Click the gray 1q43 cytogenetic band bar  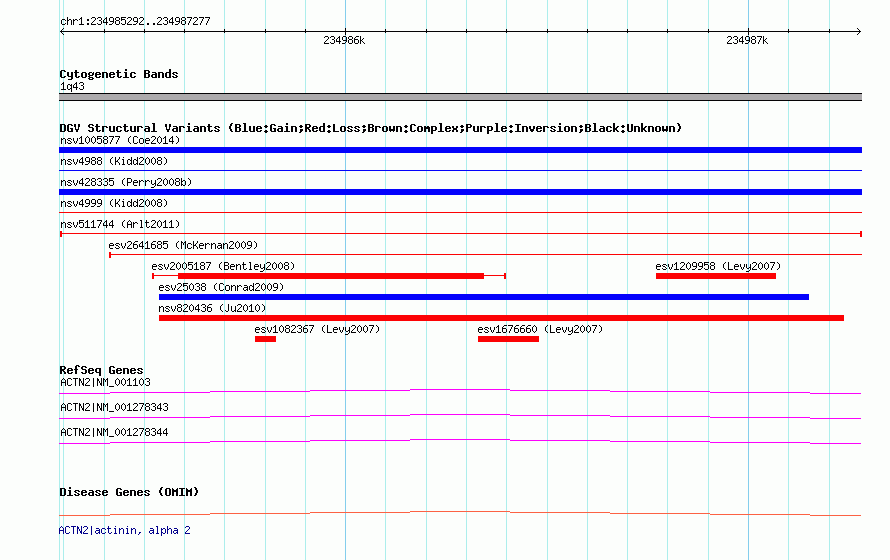[460, 97]
